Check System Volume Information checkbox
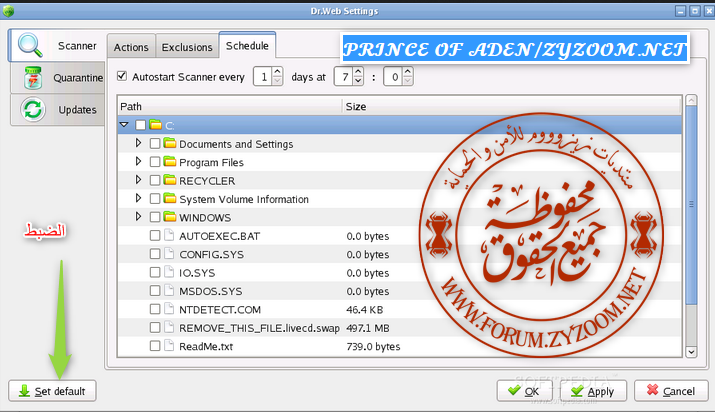Screen dimensions: 715x412 coord(155,199)
